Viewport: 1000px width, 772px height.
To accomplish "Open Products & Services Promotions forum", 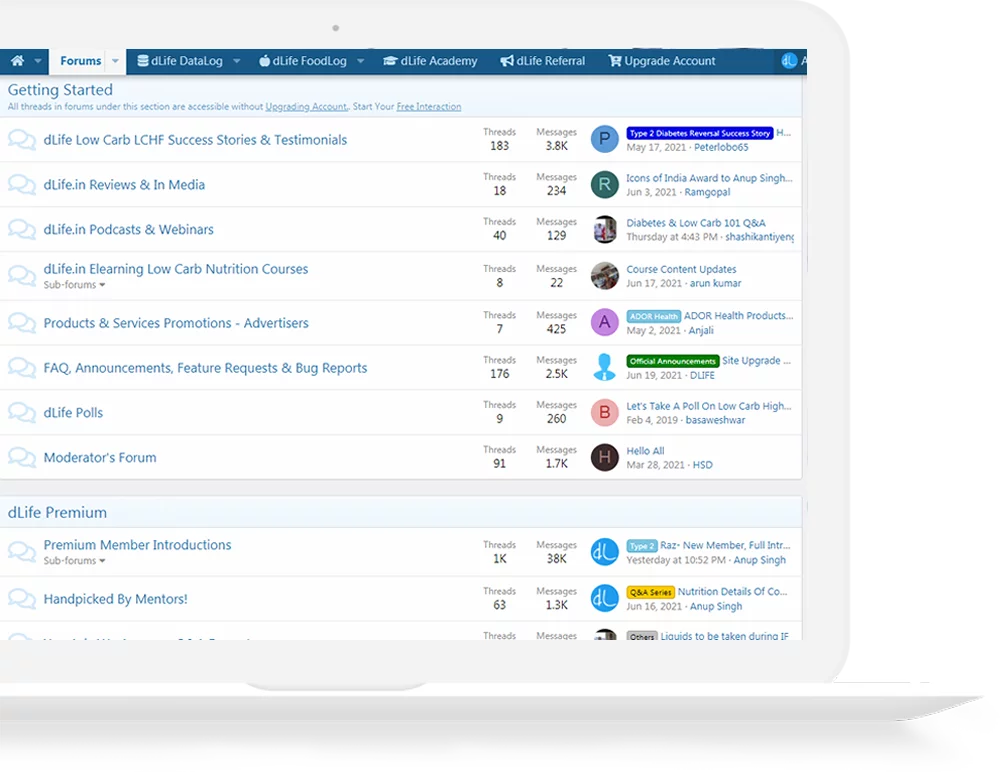I will pos(176,323).
